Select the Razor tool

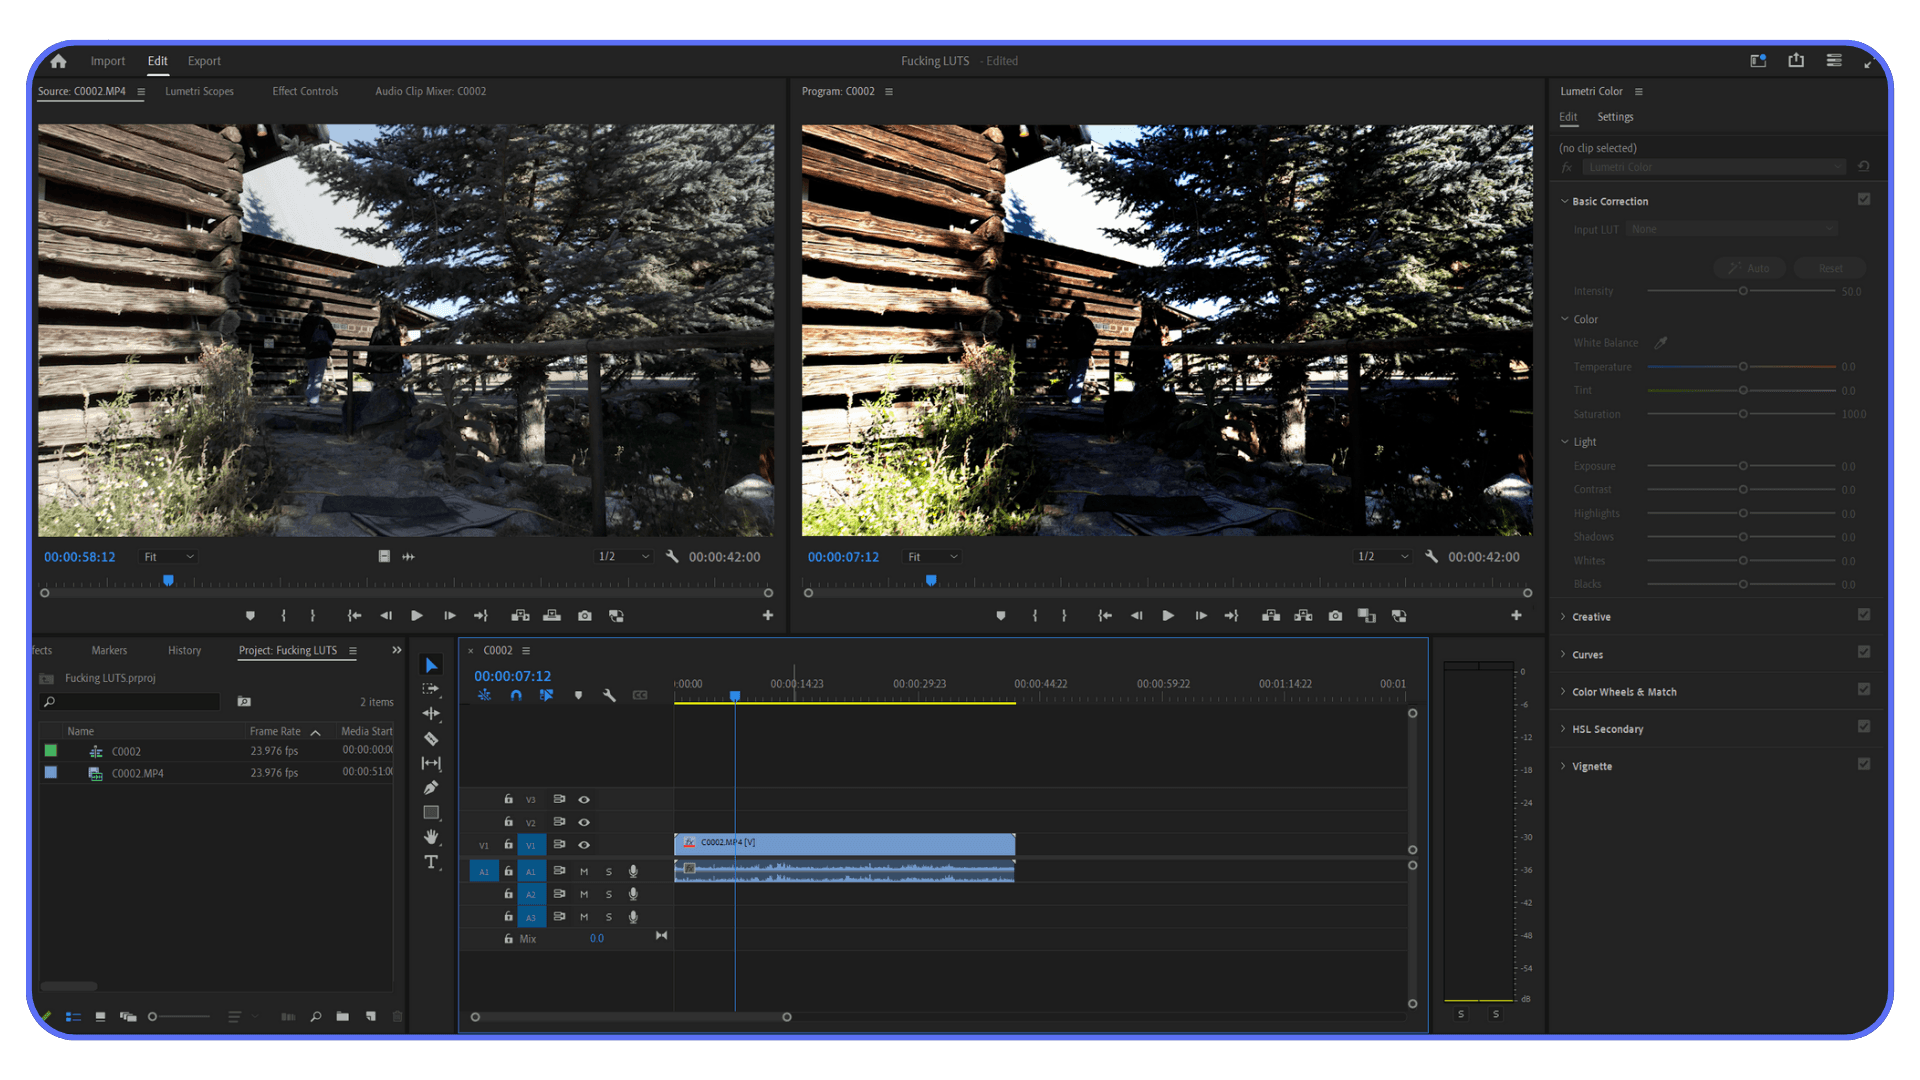click(x=431, y=738)
